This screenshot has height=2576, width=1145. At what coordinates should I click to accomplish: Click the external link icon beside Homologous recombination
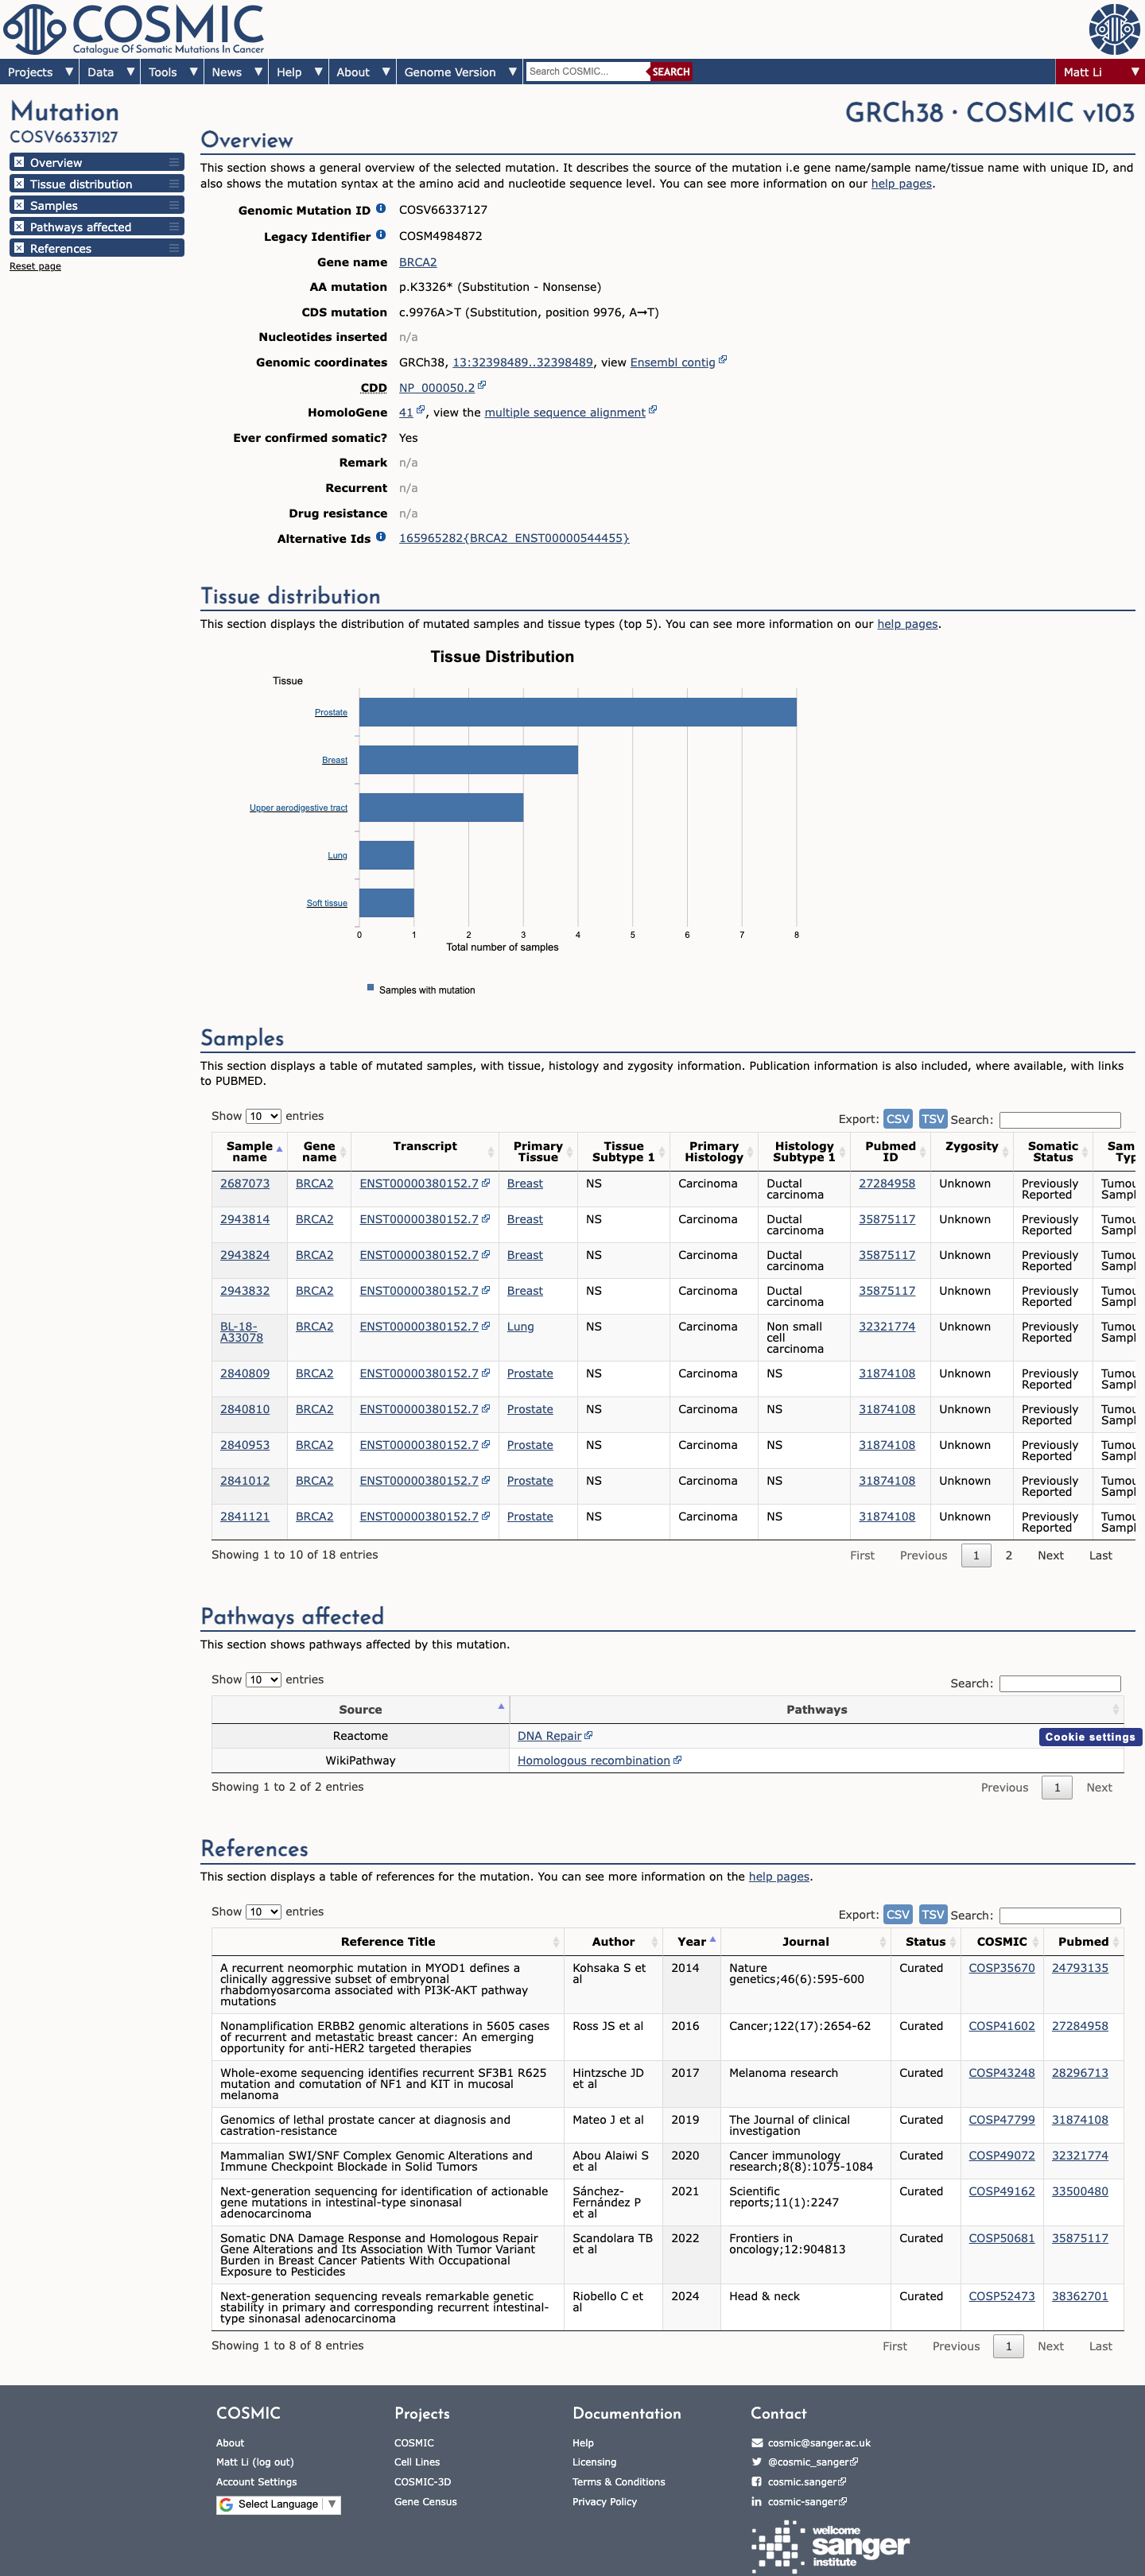coord(678,1760)
